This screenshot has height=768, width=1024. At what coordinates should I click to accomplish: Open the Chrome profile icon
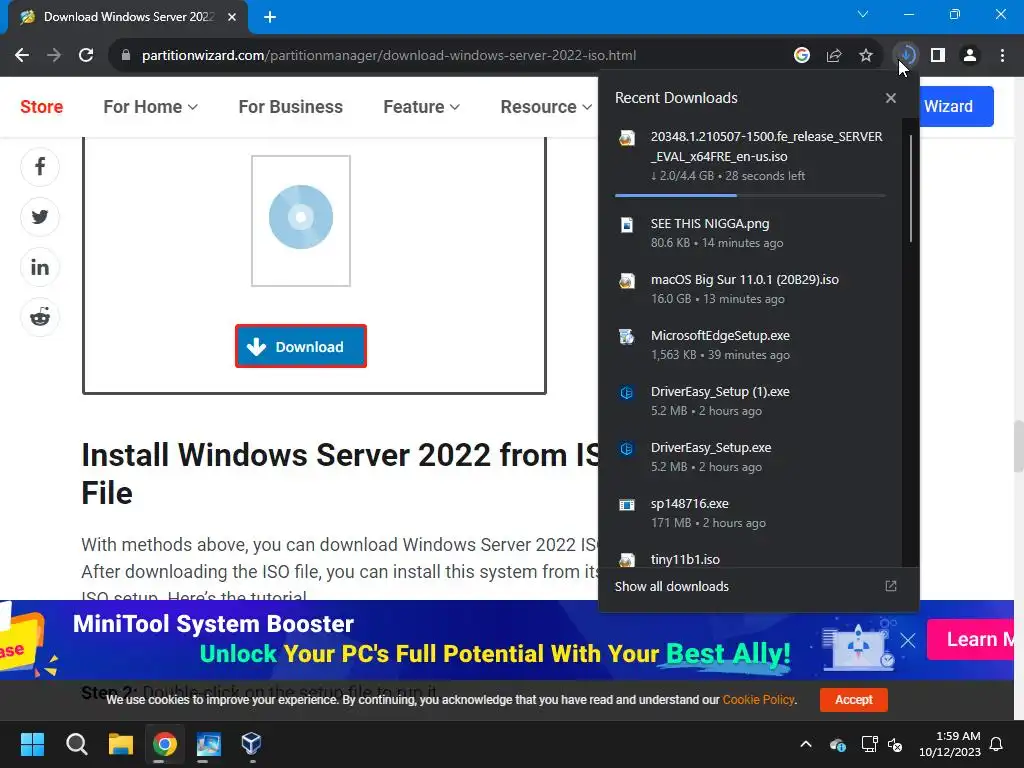point(970,56)
